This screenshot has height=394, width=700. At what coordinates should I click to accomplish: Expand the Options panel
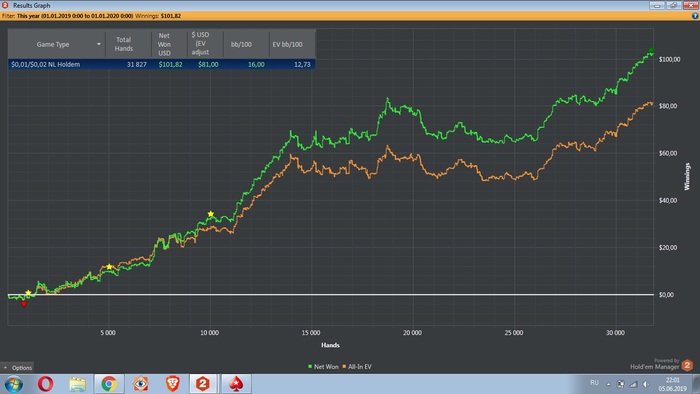point(17,368)
